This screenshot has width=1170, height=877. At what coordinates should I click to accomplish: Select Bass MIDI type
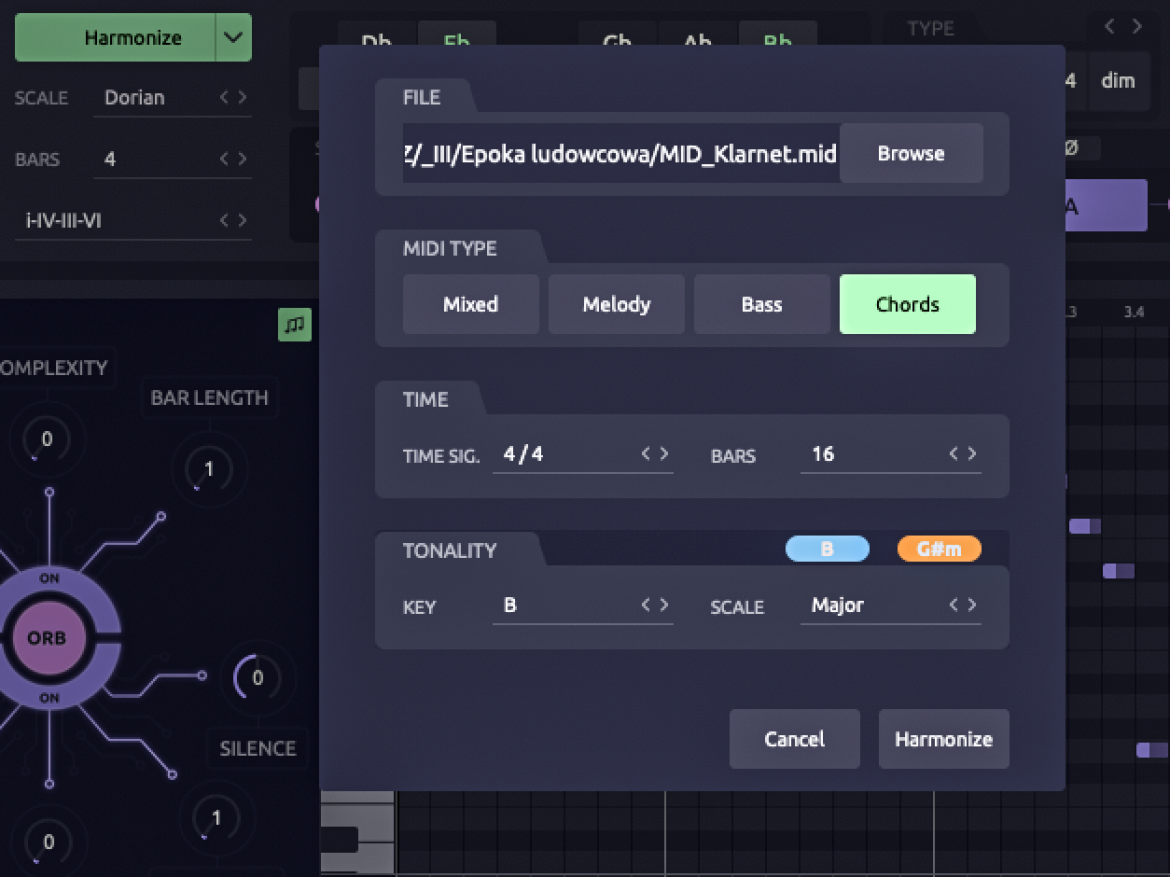[x=762, y=305]
